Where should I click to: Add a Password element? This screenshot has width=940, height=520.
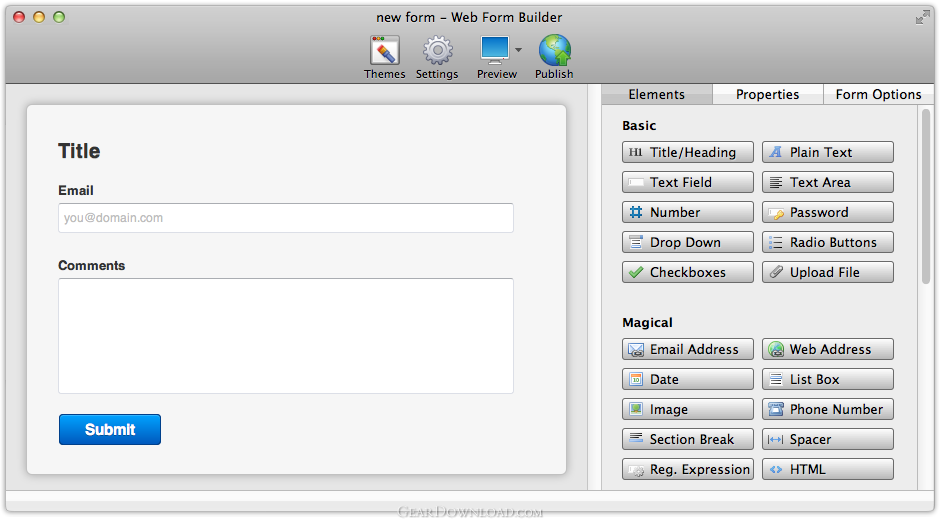pyautogui.click(x=828, y=212)
